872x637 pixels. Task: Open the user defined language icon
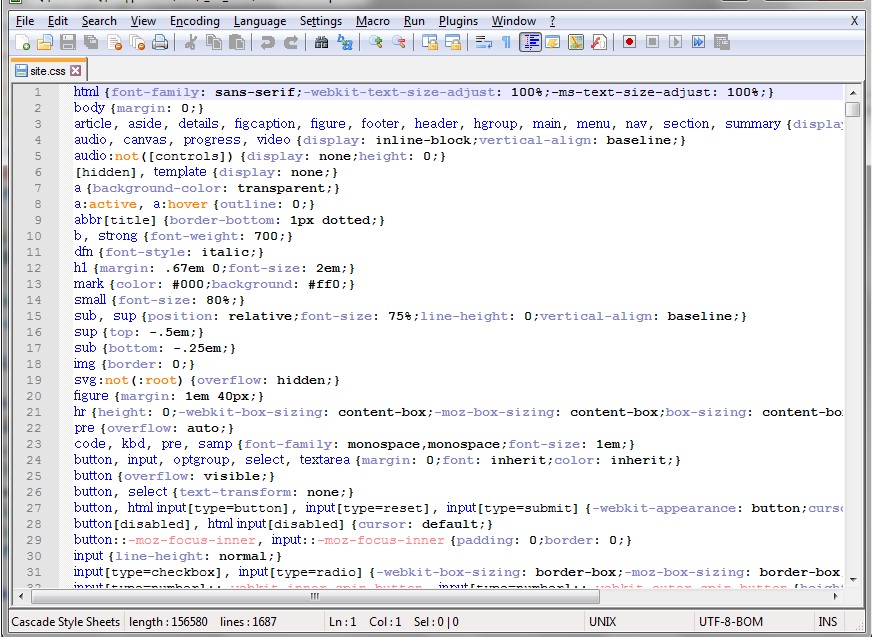(x=553, y=42)
